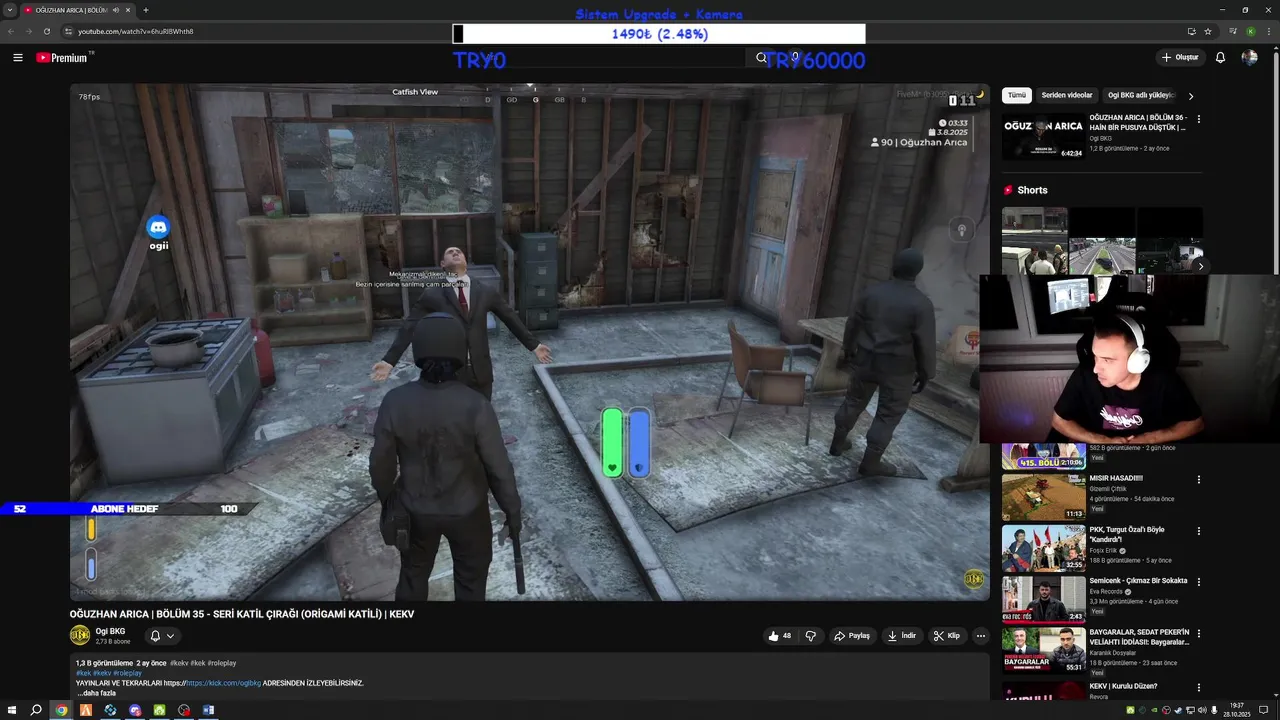The width and height of the screenshot is (1280, 720).
Task: Open the tab search dropdown arrow
Action: click(x=10, y=10)
